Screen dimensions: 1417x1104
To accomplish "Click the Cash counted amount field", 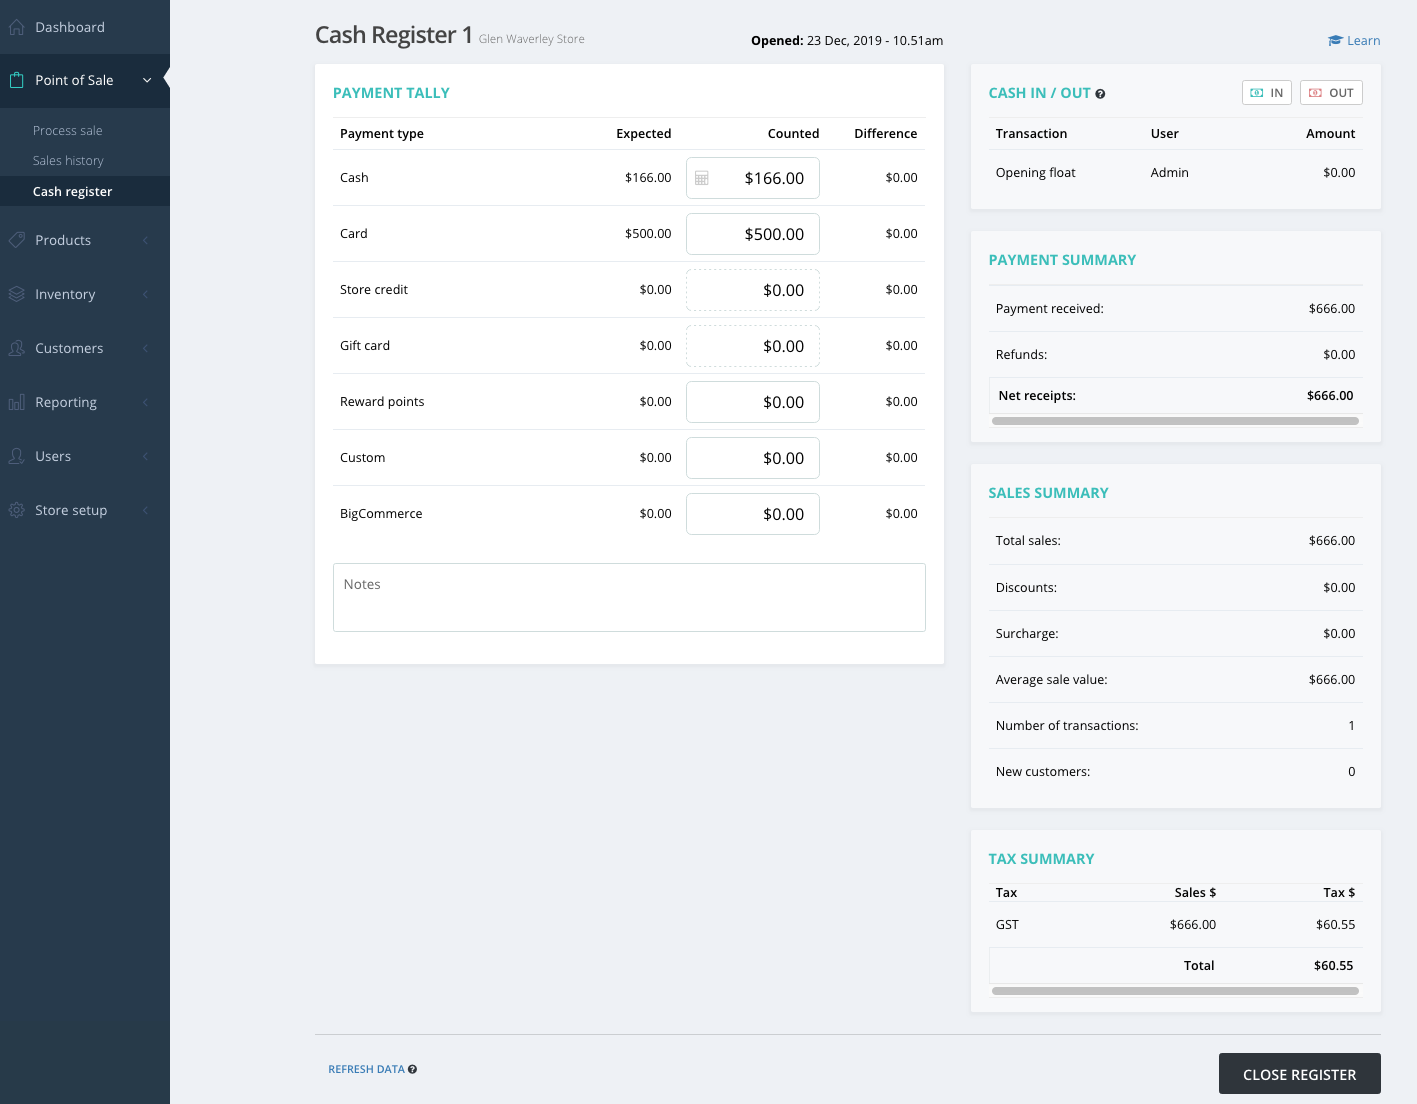I will (753, 178).
